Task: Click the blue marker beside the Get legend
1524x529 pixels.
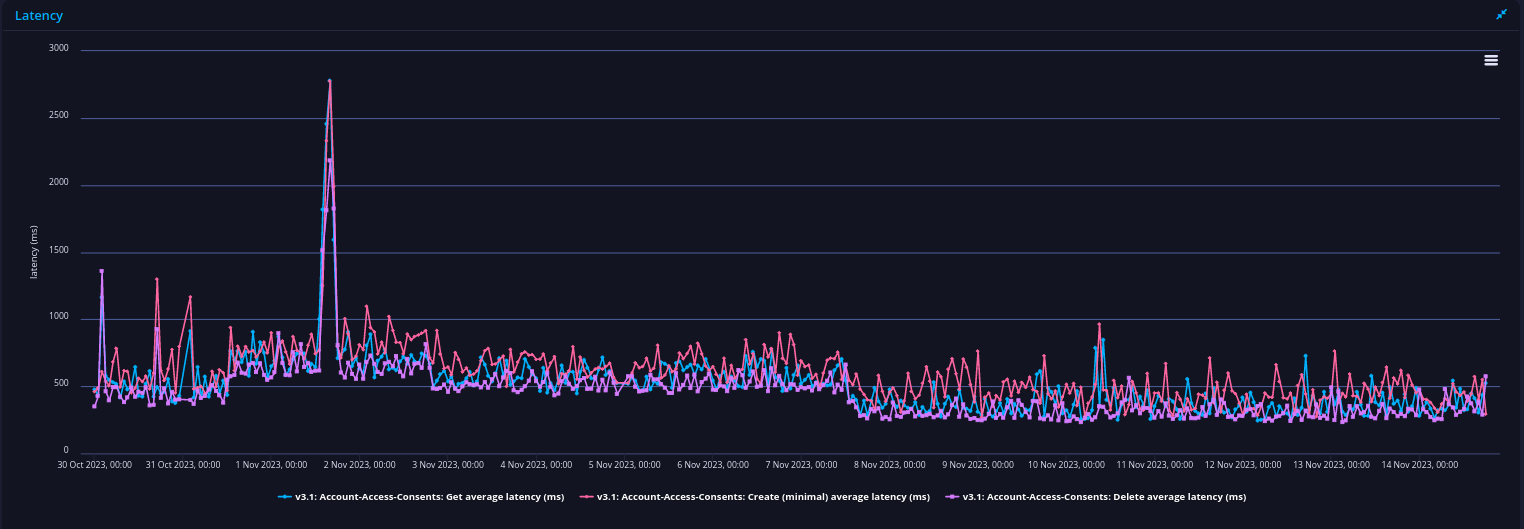Action: pyautogui.click(x=286, y=497)
